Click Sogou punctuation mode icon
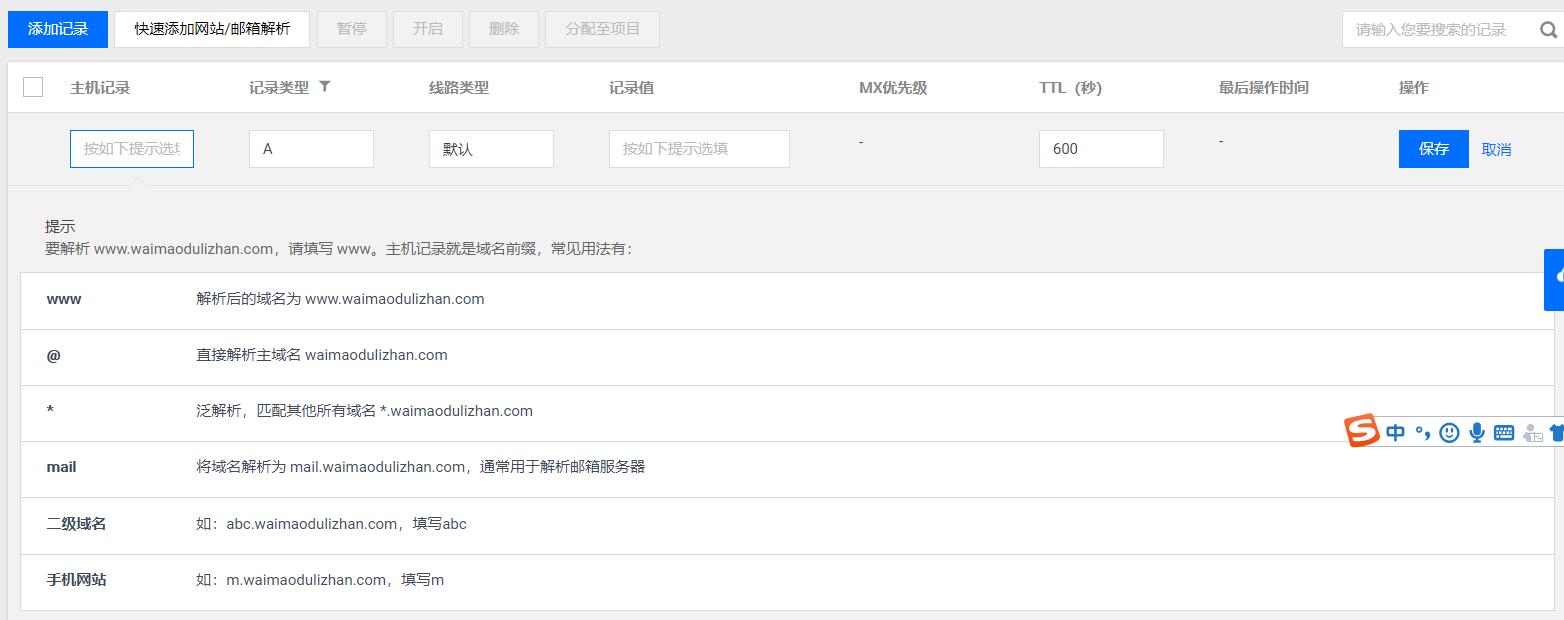This screenshot has width=1564, height=620. (1422, 432)
